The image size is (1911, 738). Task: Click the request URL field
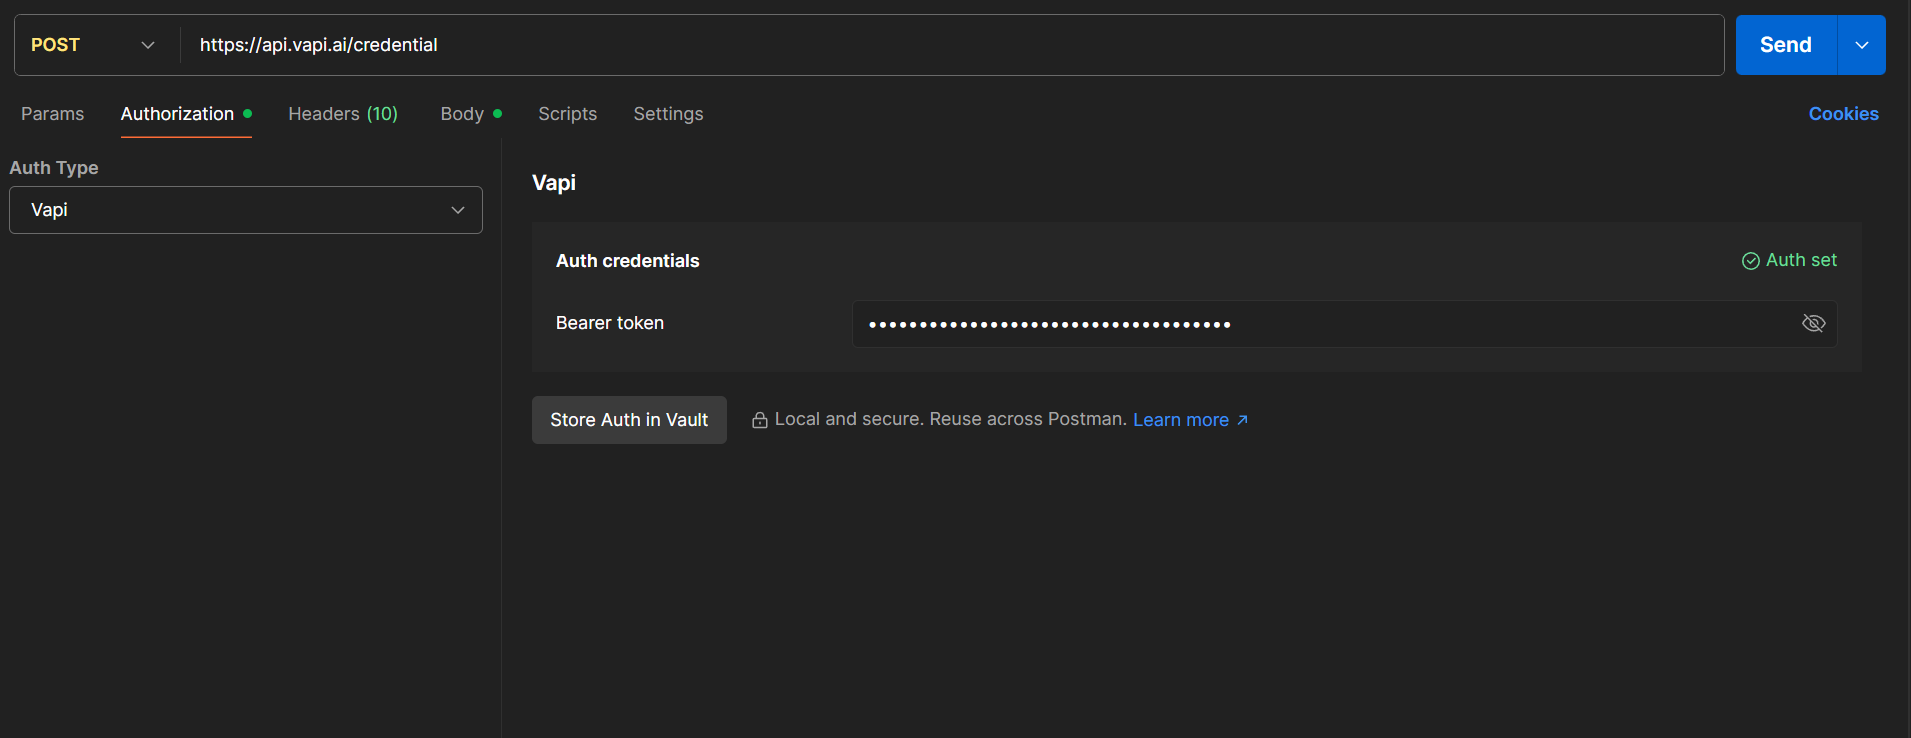click(x=952, y=45)
